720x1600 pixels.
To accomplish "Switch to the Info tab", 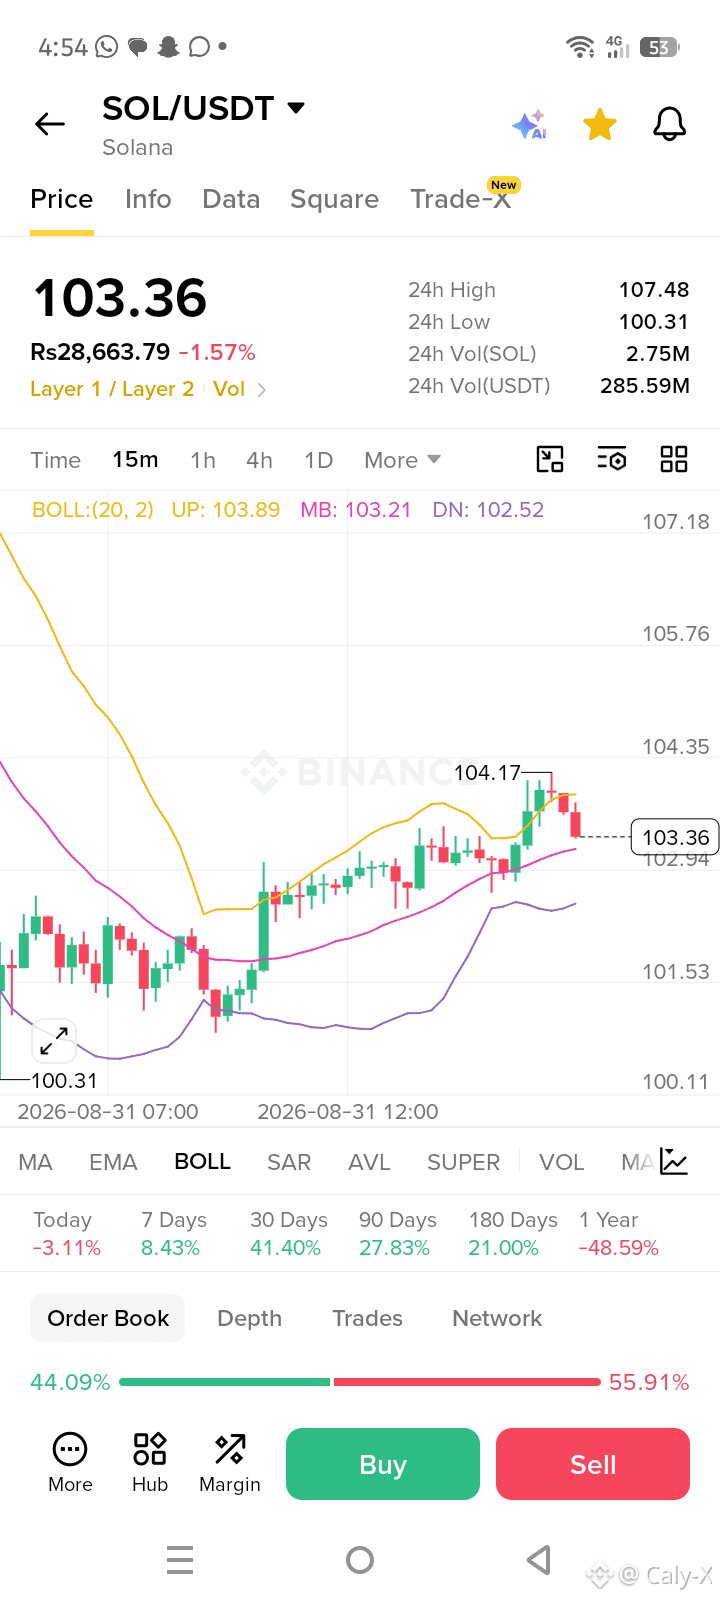I will pos(148,199).
